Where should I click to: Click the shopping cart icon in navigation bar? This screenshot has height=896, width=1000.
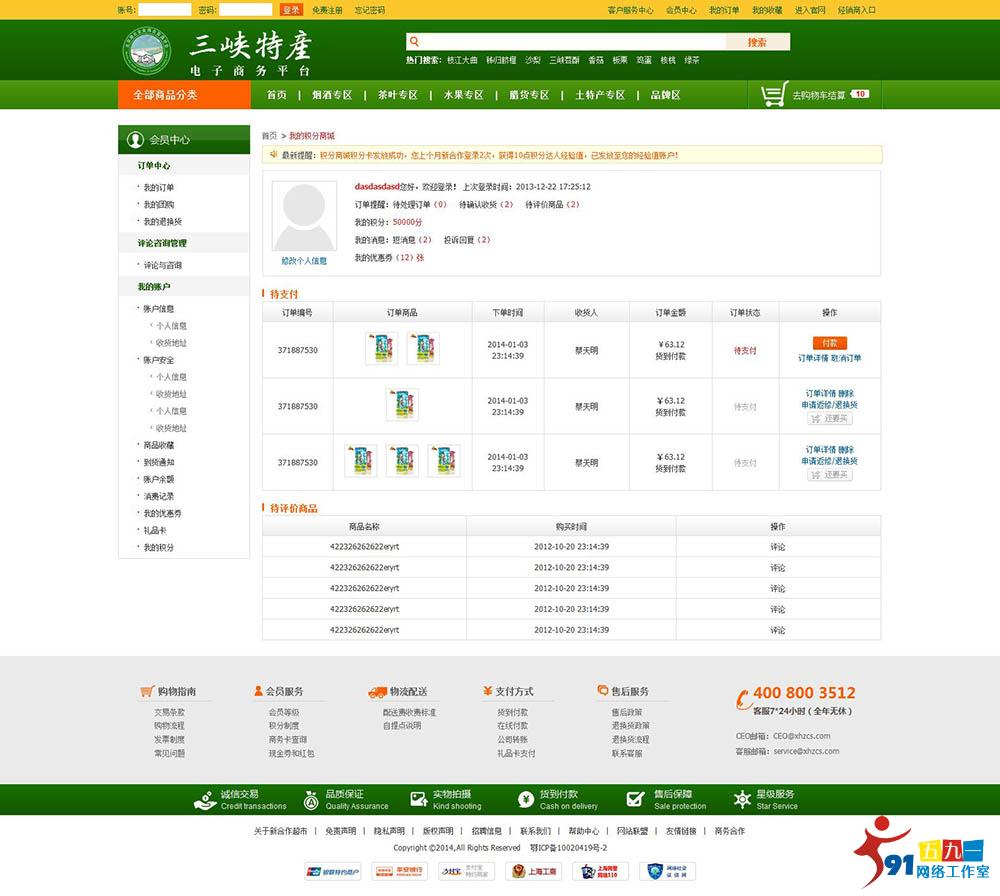[773, 96]
